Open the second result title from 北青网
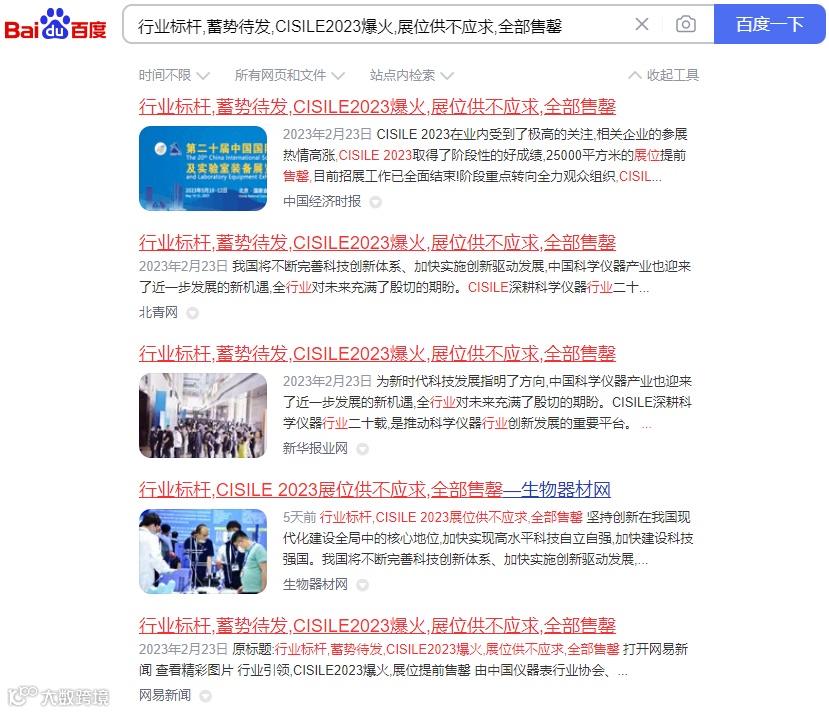 point(377,243)
